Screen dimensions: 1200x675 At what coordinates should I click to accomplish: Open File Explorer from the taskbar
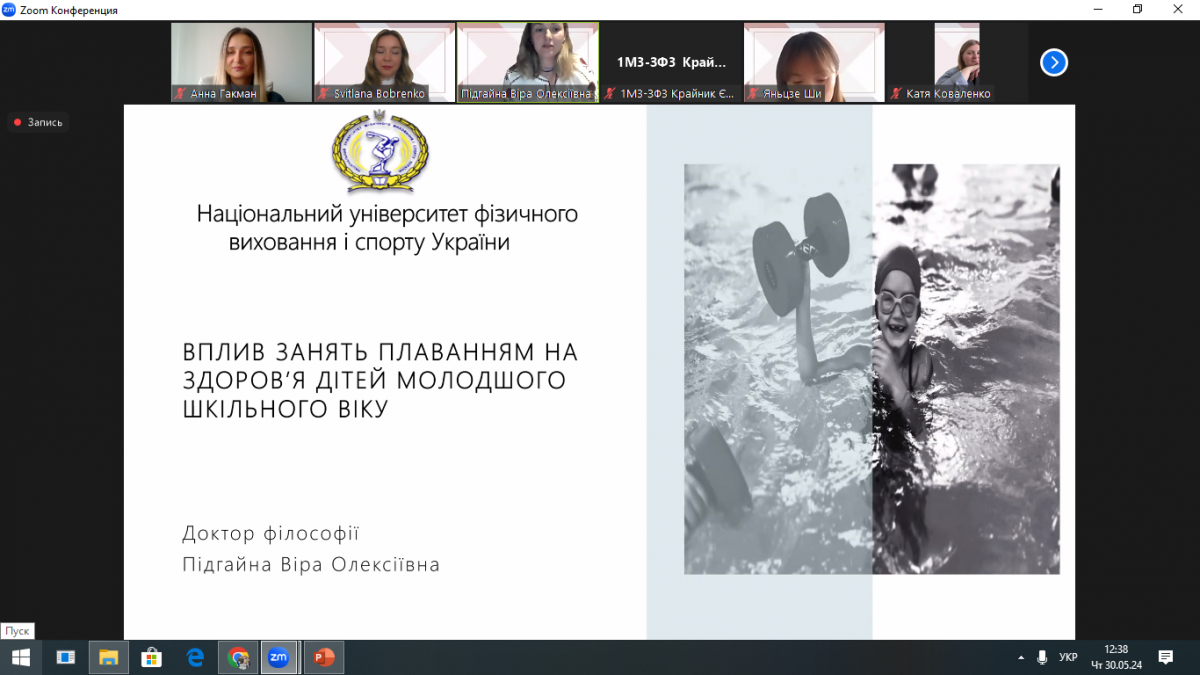[108, 657]
